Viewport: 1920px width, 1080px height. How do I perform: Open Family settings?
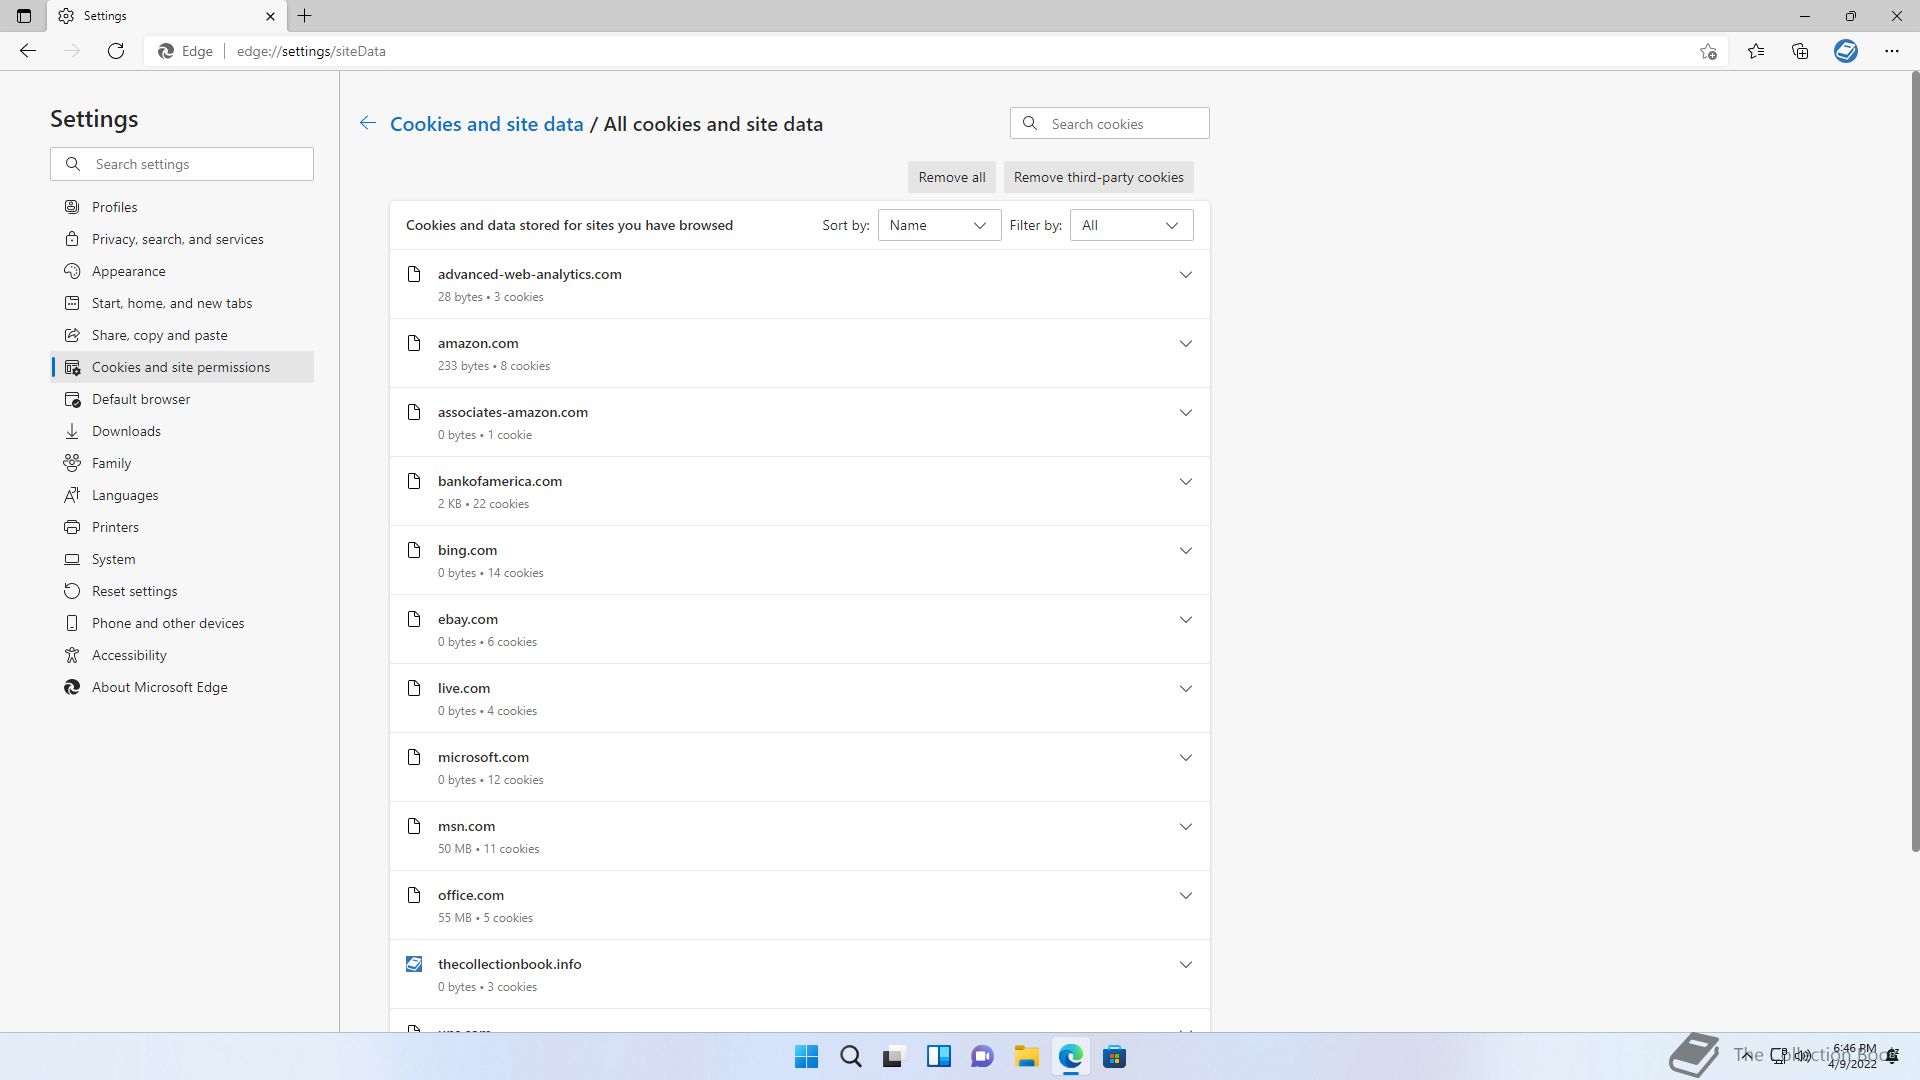[x=182, y=463]
